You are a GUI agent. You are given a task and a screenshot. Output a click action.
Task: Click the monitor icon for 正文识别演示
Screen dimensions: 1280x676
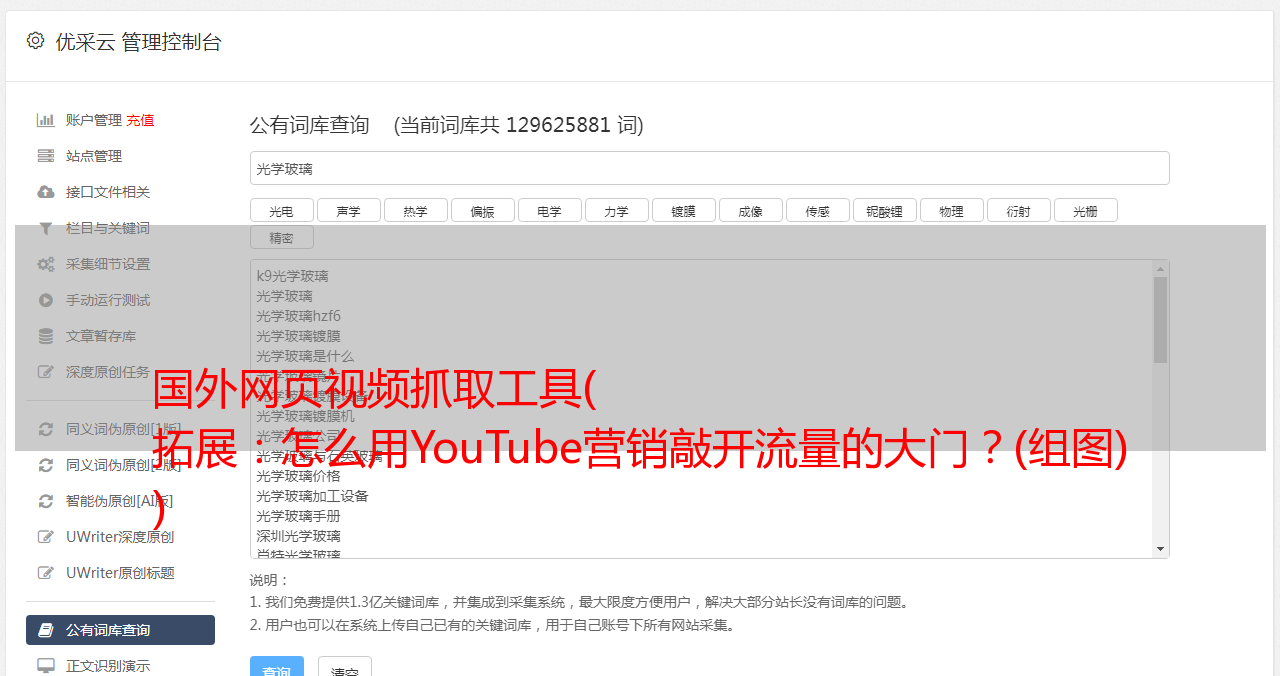pyautogui.click(x=45, y=666)
